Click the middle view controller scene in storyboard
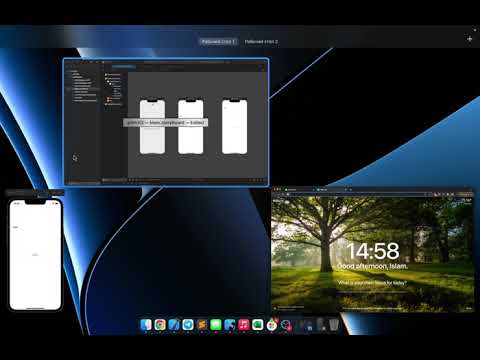Viewport: 480px width, 360px height. pos(190,127)
